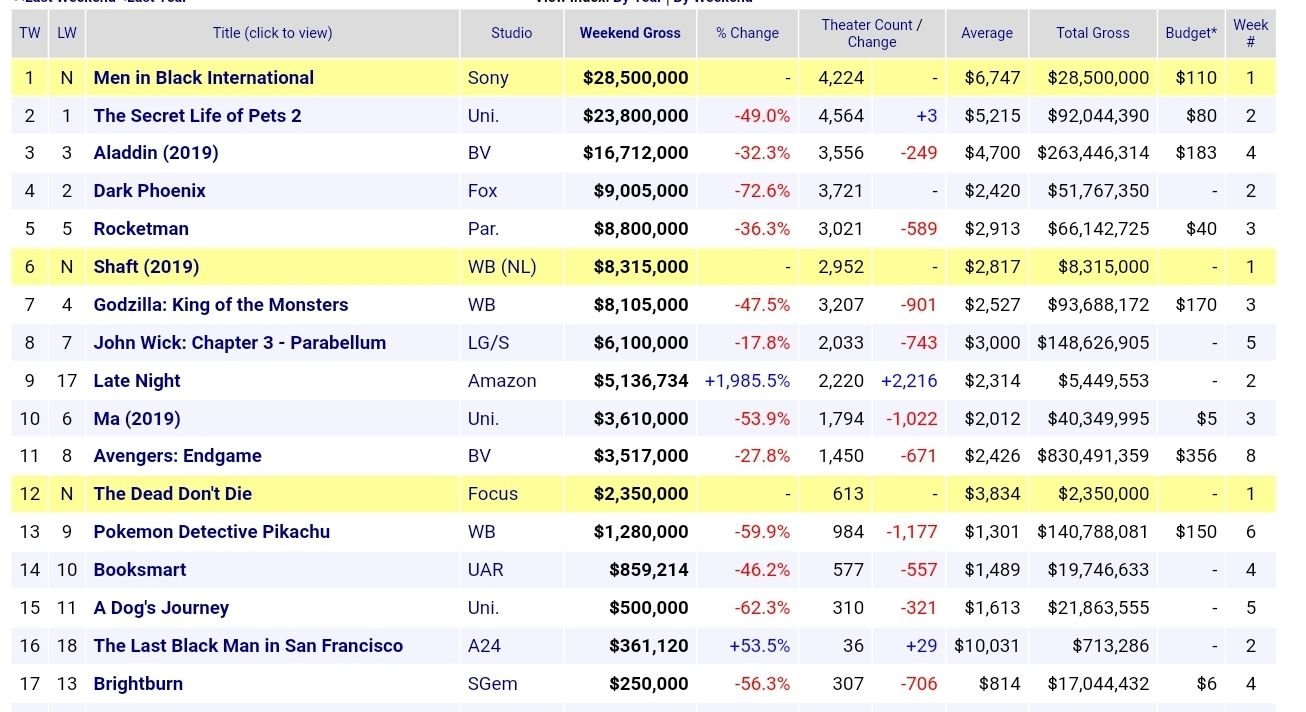Open Avengers: Endgame movie page
The width and height of the screenshot is (1306, 712).
point(178,456)
